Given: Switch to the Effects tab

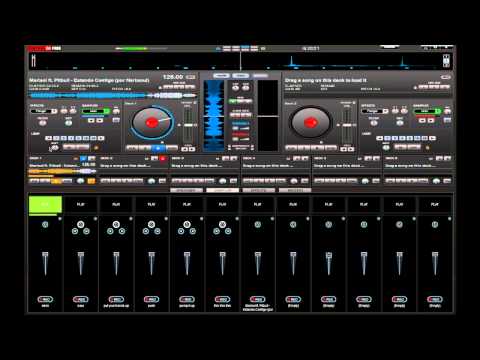Looking at the screenshot, I should [x=259, y=190].
